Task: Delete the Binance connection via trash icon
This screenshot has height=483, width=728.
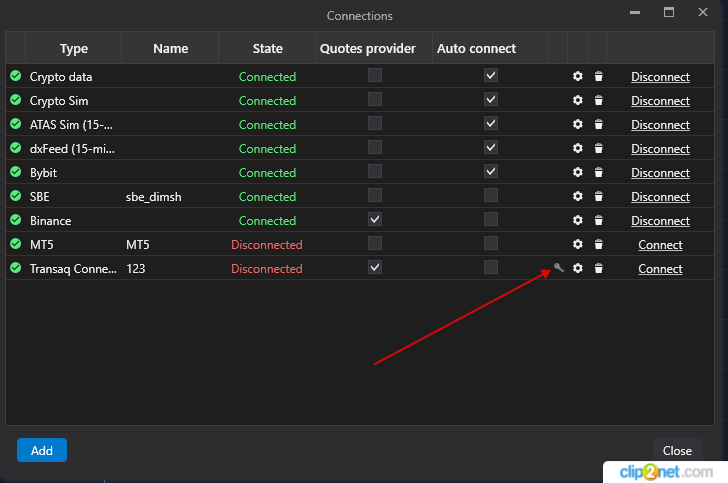Action: click(598, 220)
